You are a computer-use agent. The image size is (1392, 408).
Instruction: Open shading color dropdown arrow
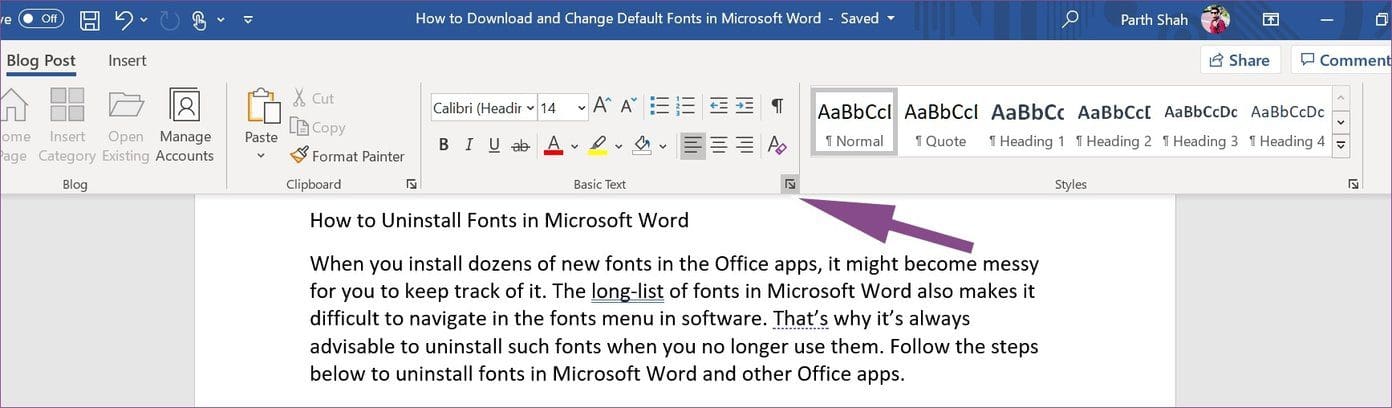coord(662,147)
